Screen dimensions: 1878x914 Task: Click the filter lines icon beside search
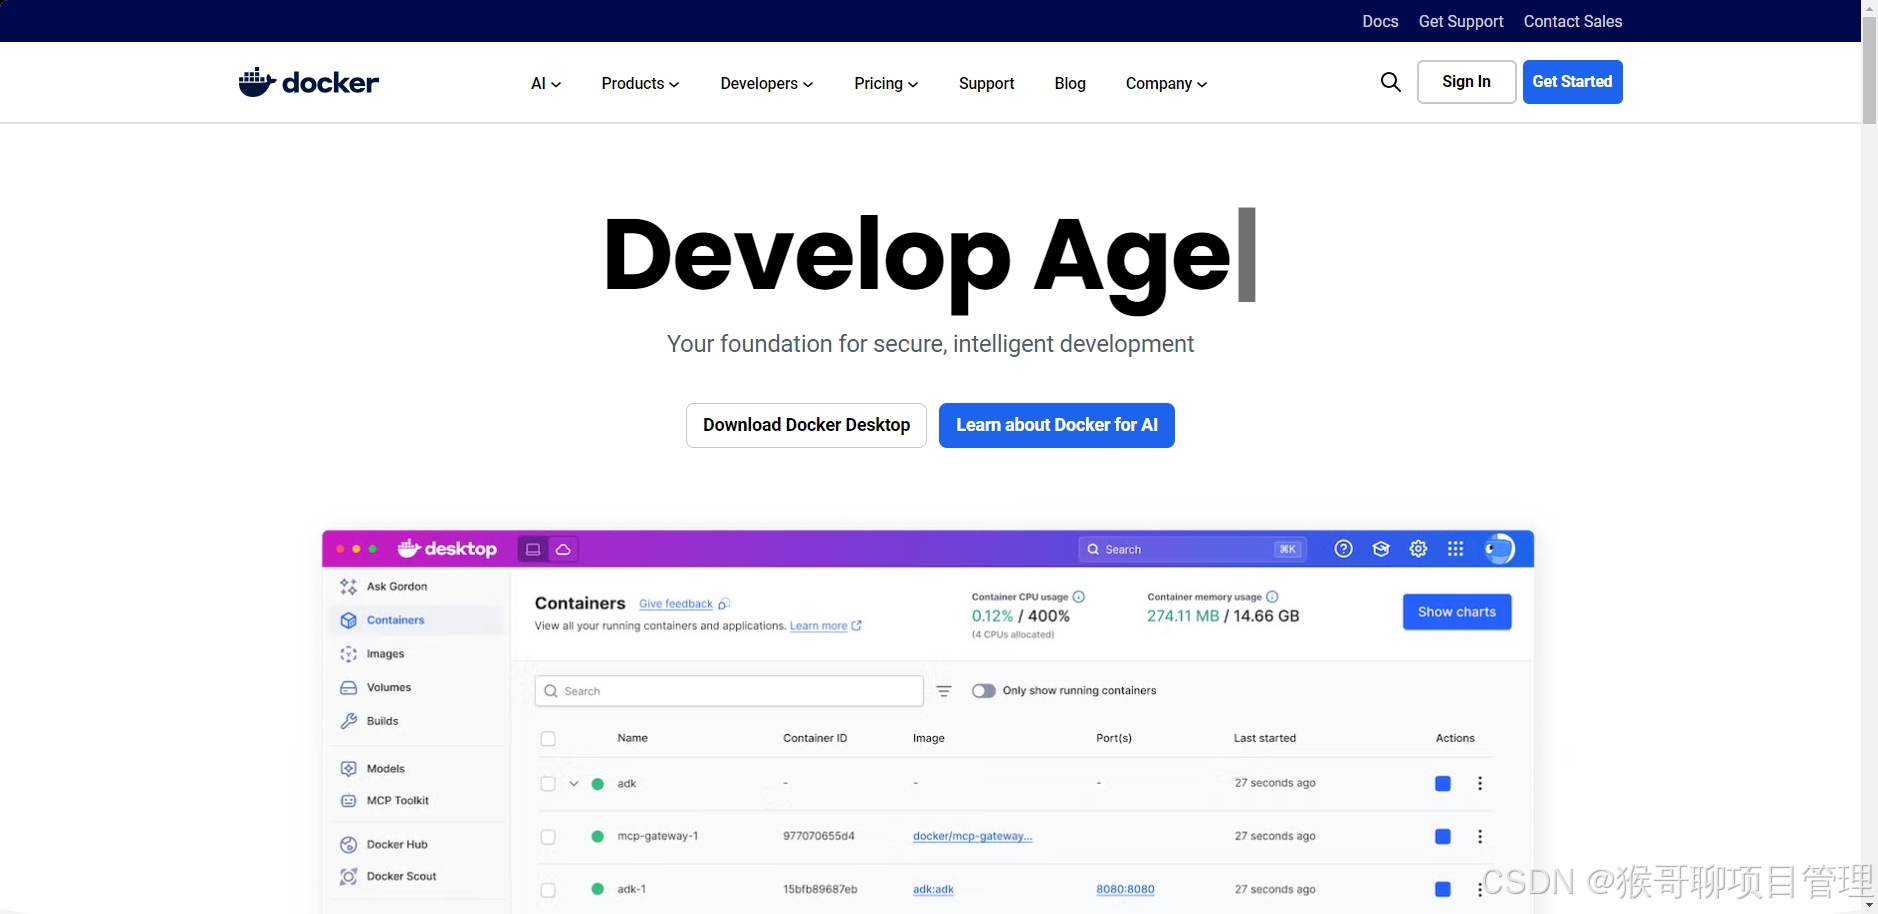pos(943,691)
